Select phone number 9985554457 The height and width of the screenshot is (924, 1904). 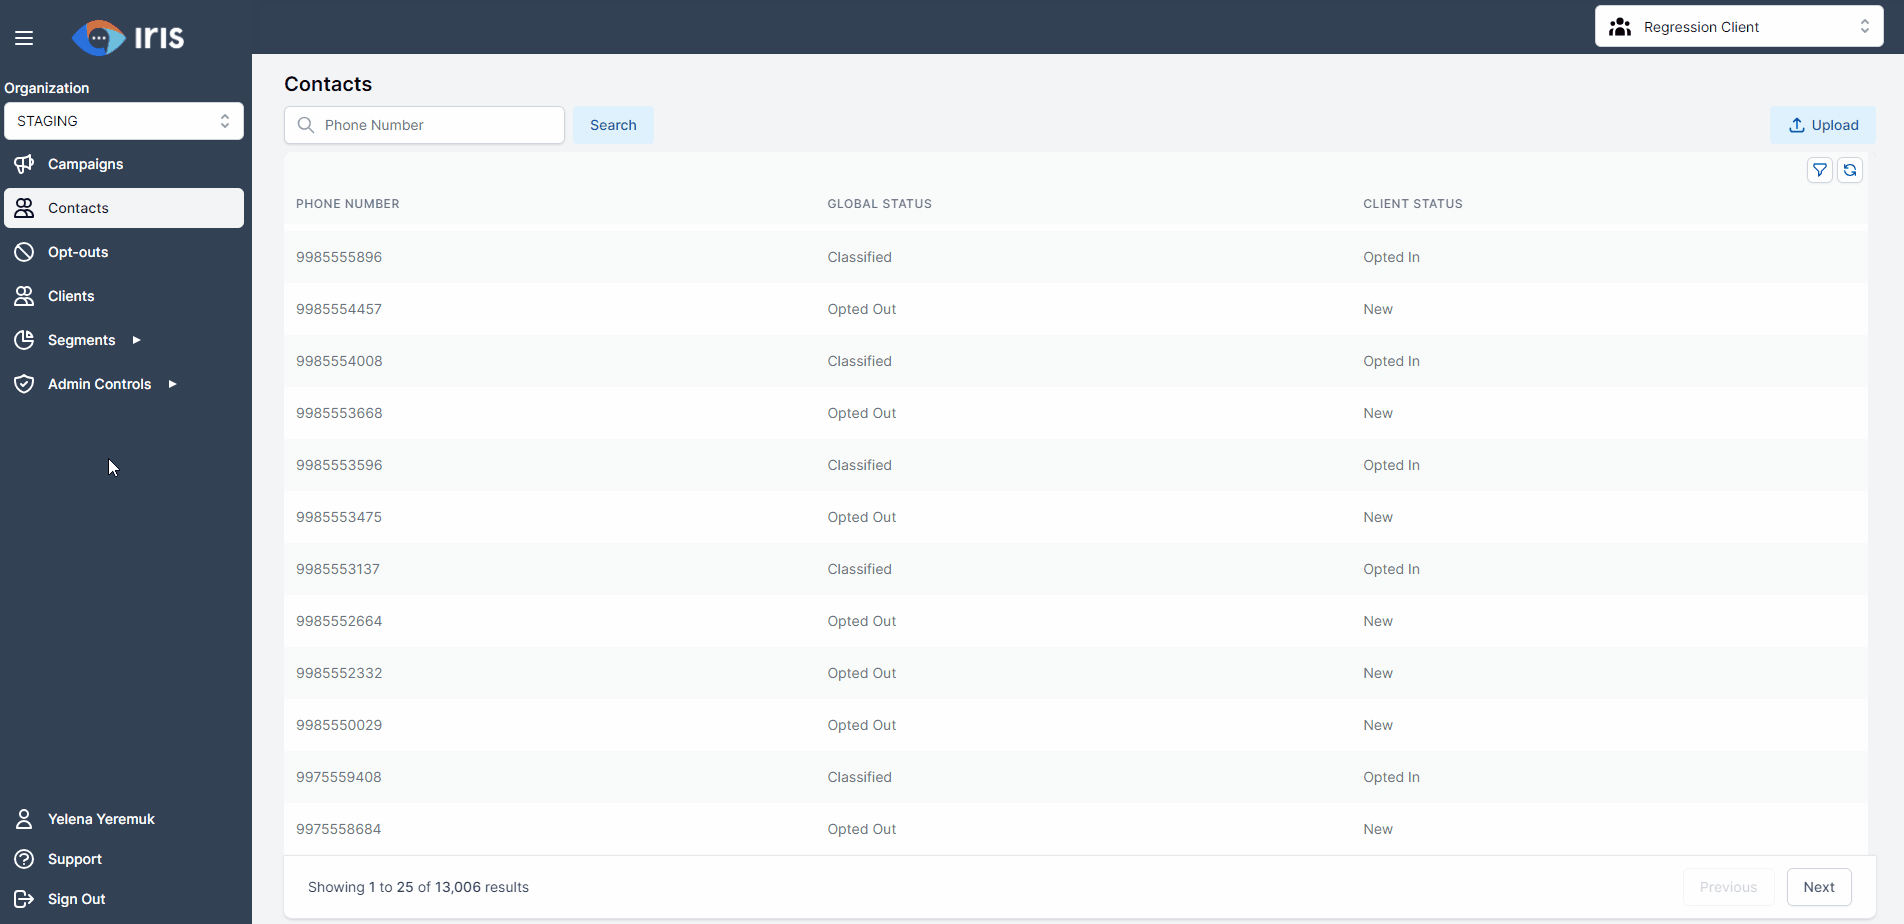(x=339, y=309)
